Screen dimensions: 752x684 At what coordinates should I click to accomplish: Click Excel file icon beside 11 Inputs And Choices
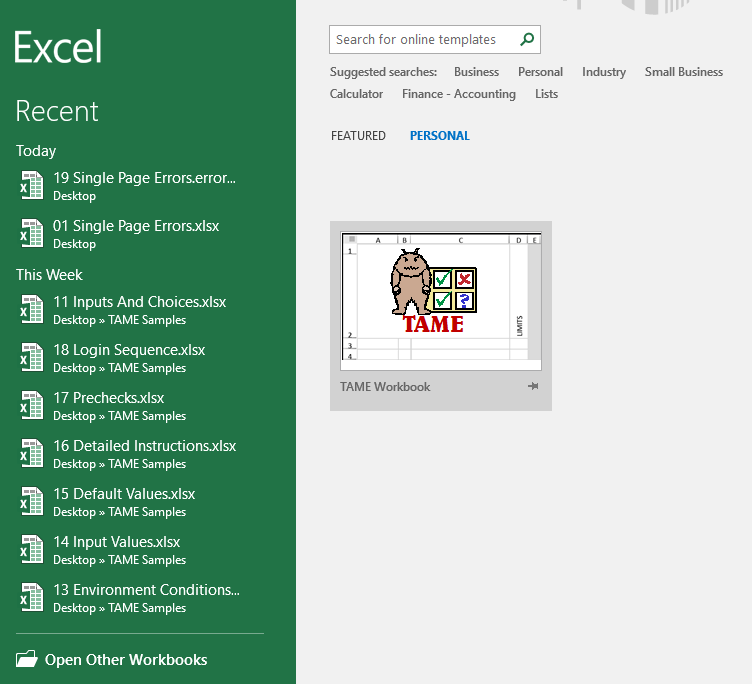32,309
